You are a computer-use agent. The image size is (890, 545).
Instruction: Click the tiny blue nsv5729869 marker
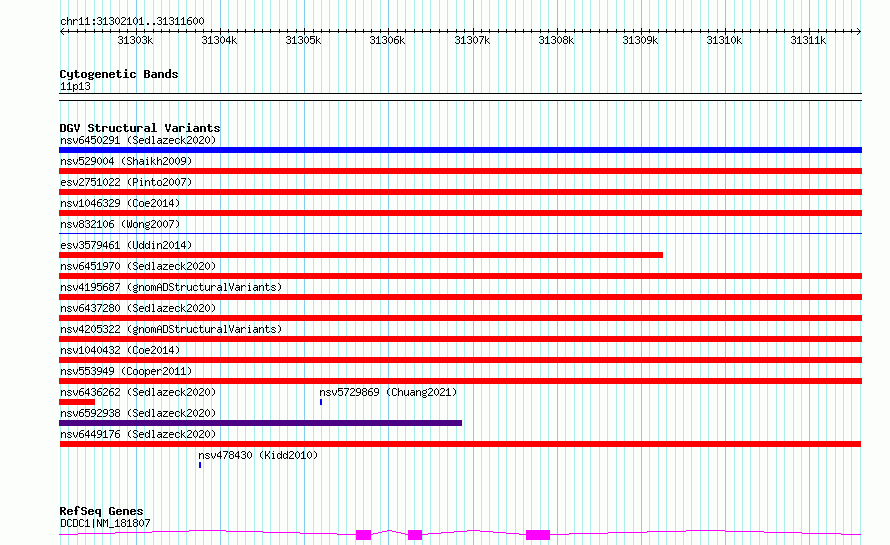[x=321, y=402]
